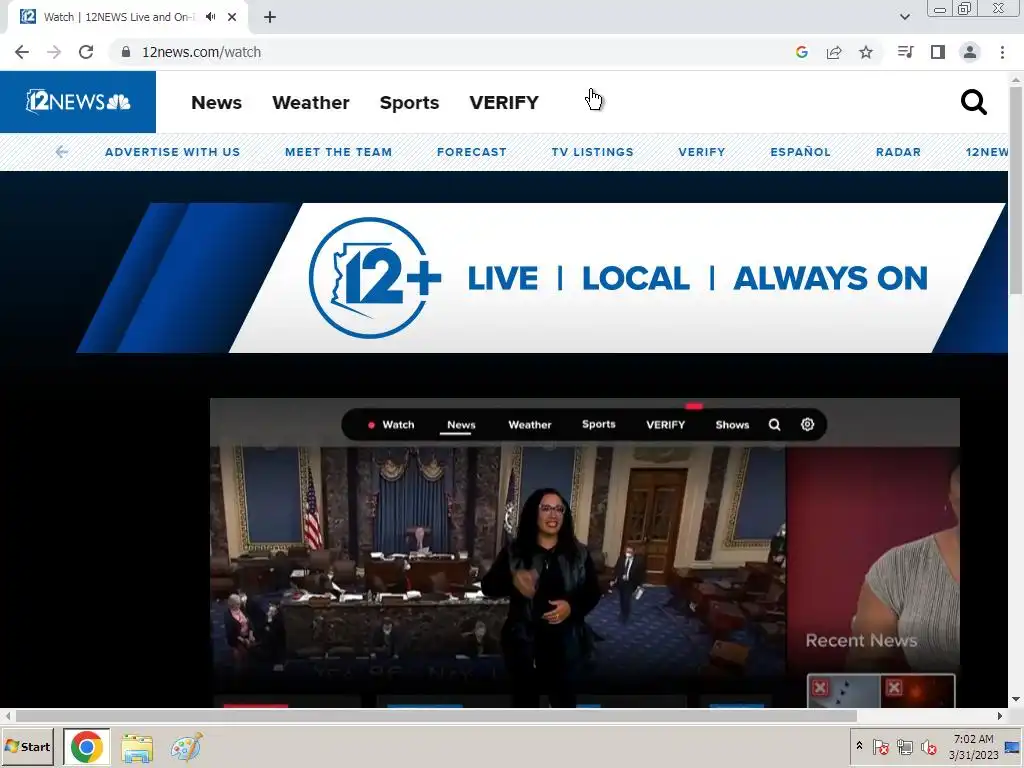Open the Windows Start menu
Image resolution: width=1024 pixels, height=768 pixels.
(27, 747)
